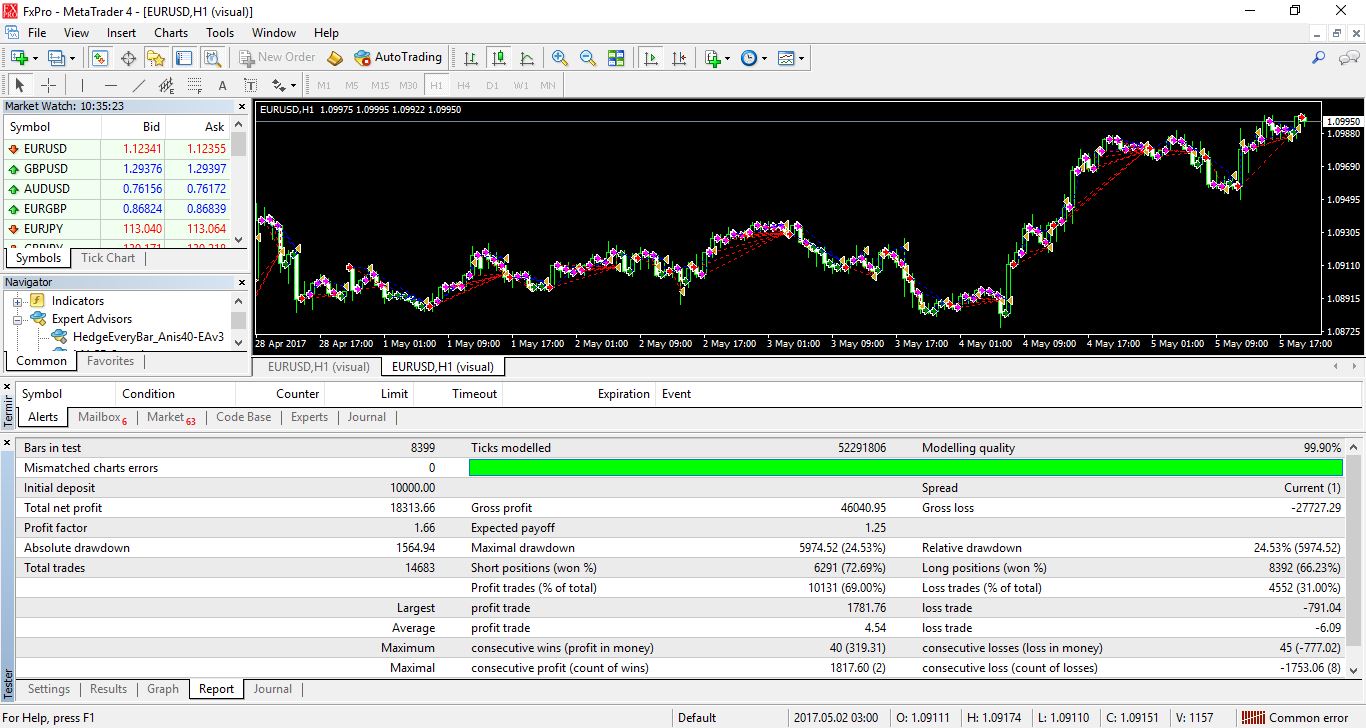
Task: Set the timeframe to M15
Action: click(x=380, y=85)
